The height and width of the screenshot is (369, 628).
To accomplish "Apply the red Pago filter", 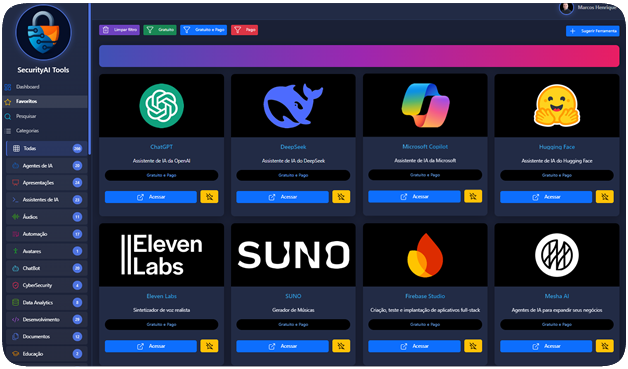I will click(x=244, y=30).
